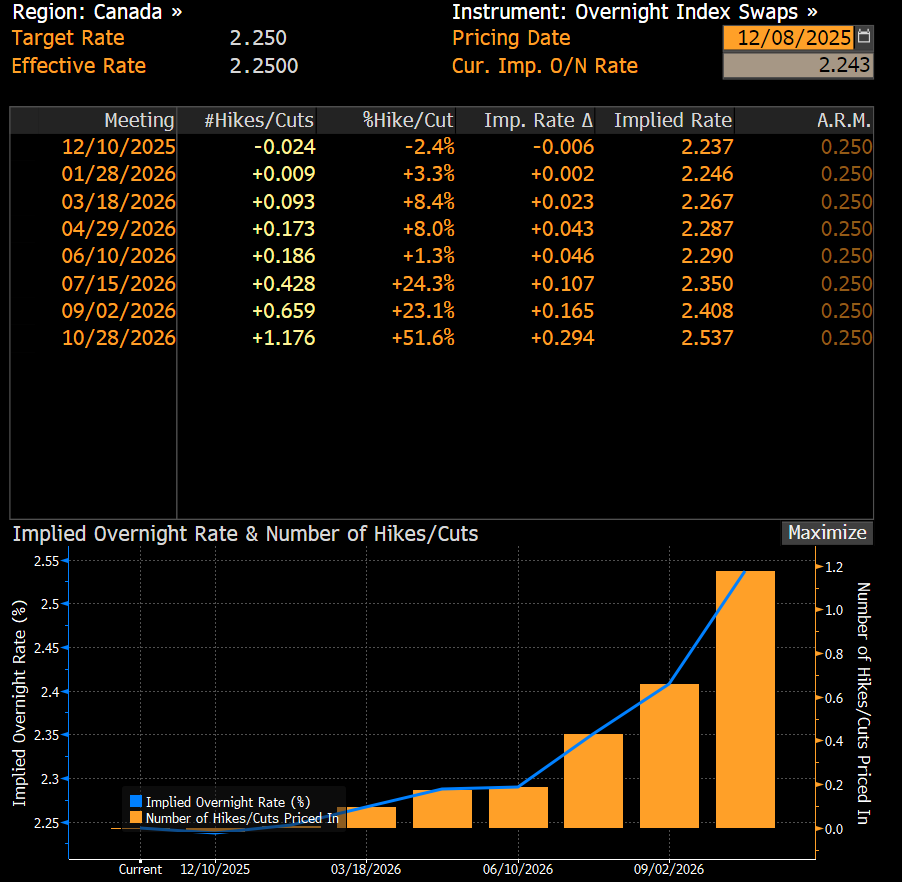The height and width of the screenshot is (882, 902).
Task: Open the Pricing Date calendar picker icon
Action: pos(865,38)
